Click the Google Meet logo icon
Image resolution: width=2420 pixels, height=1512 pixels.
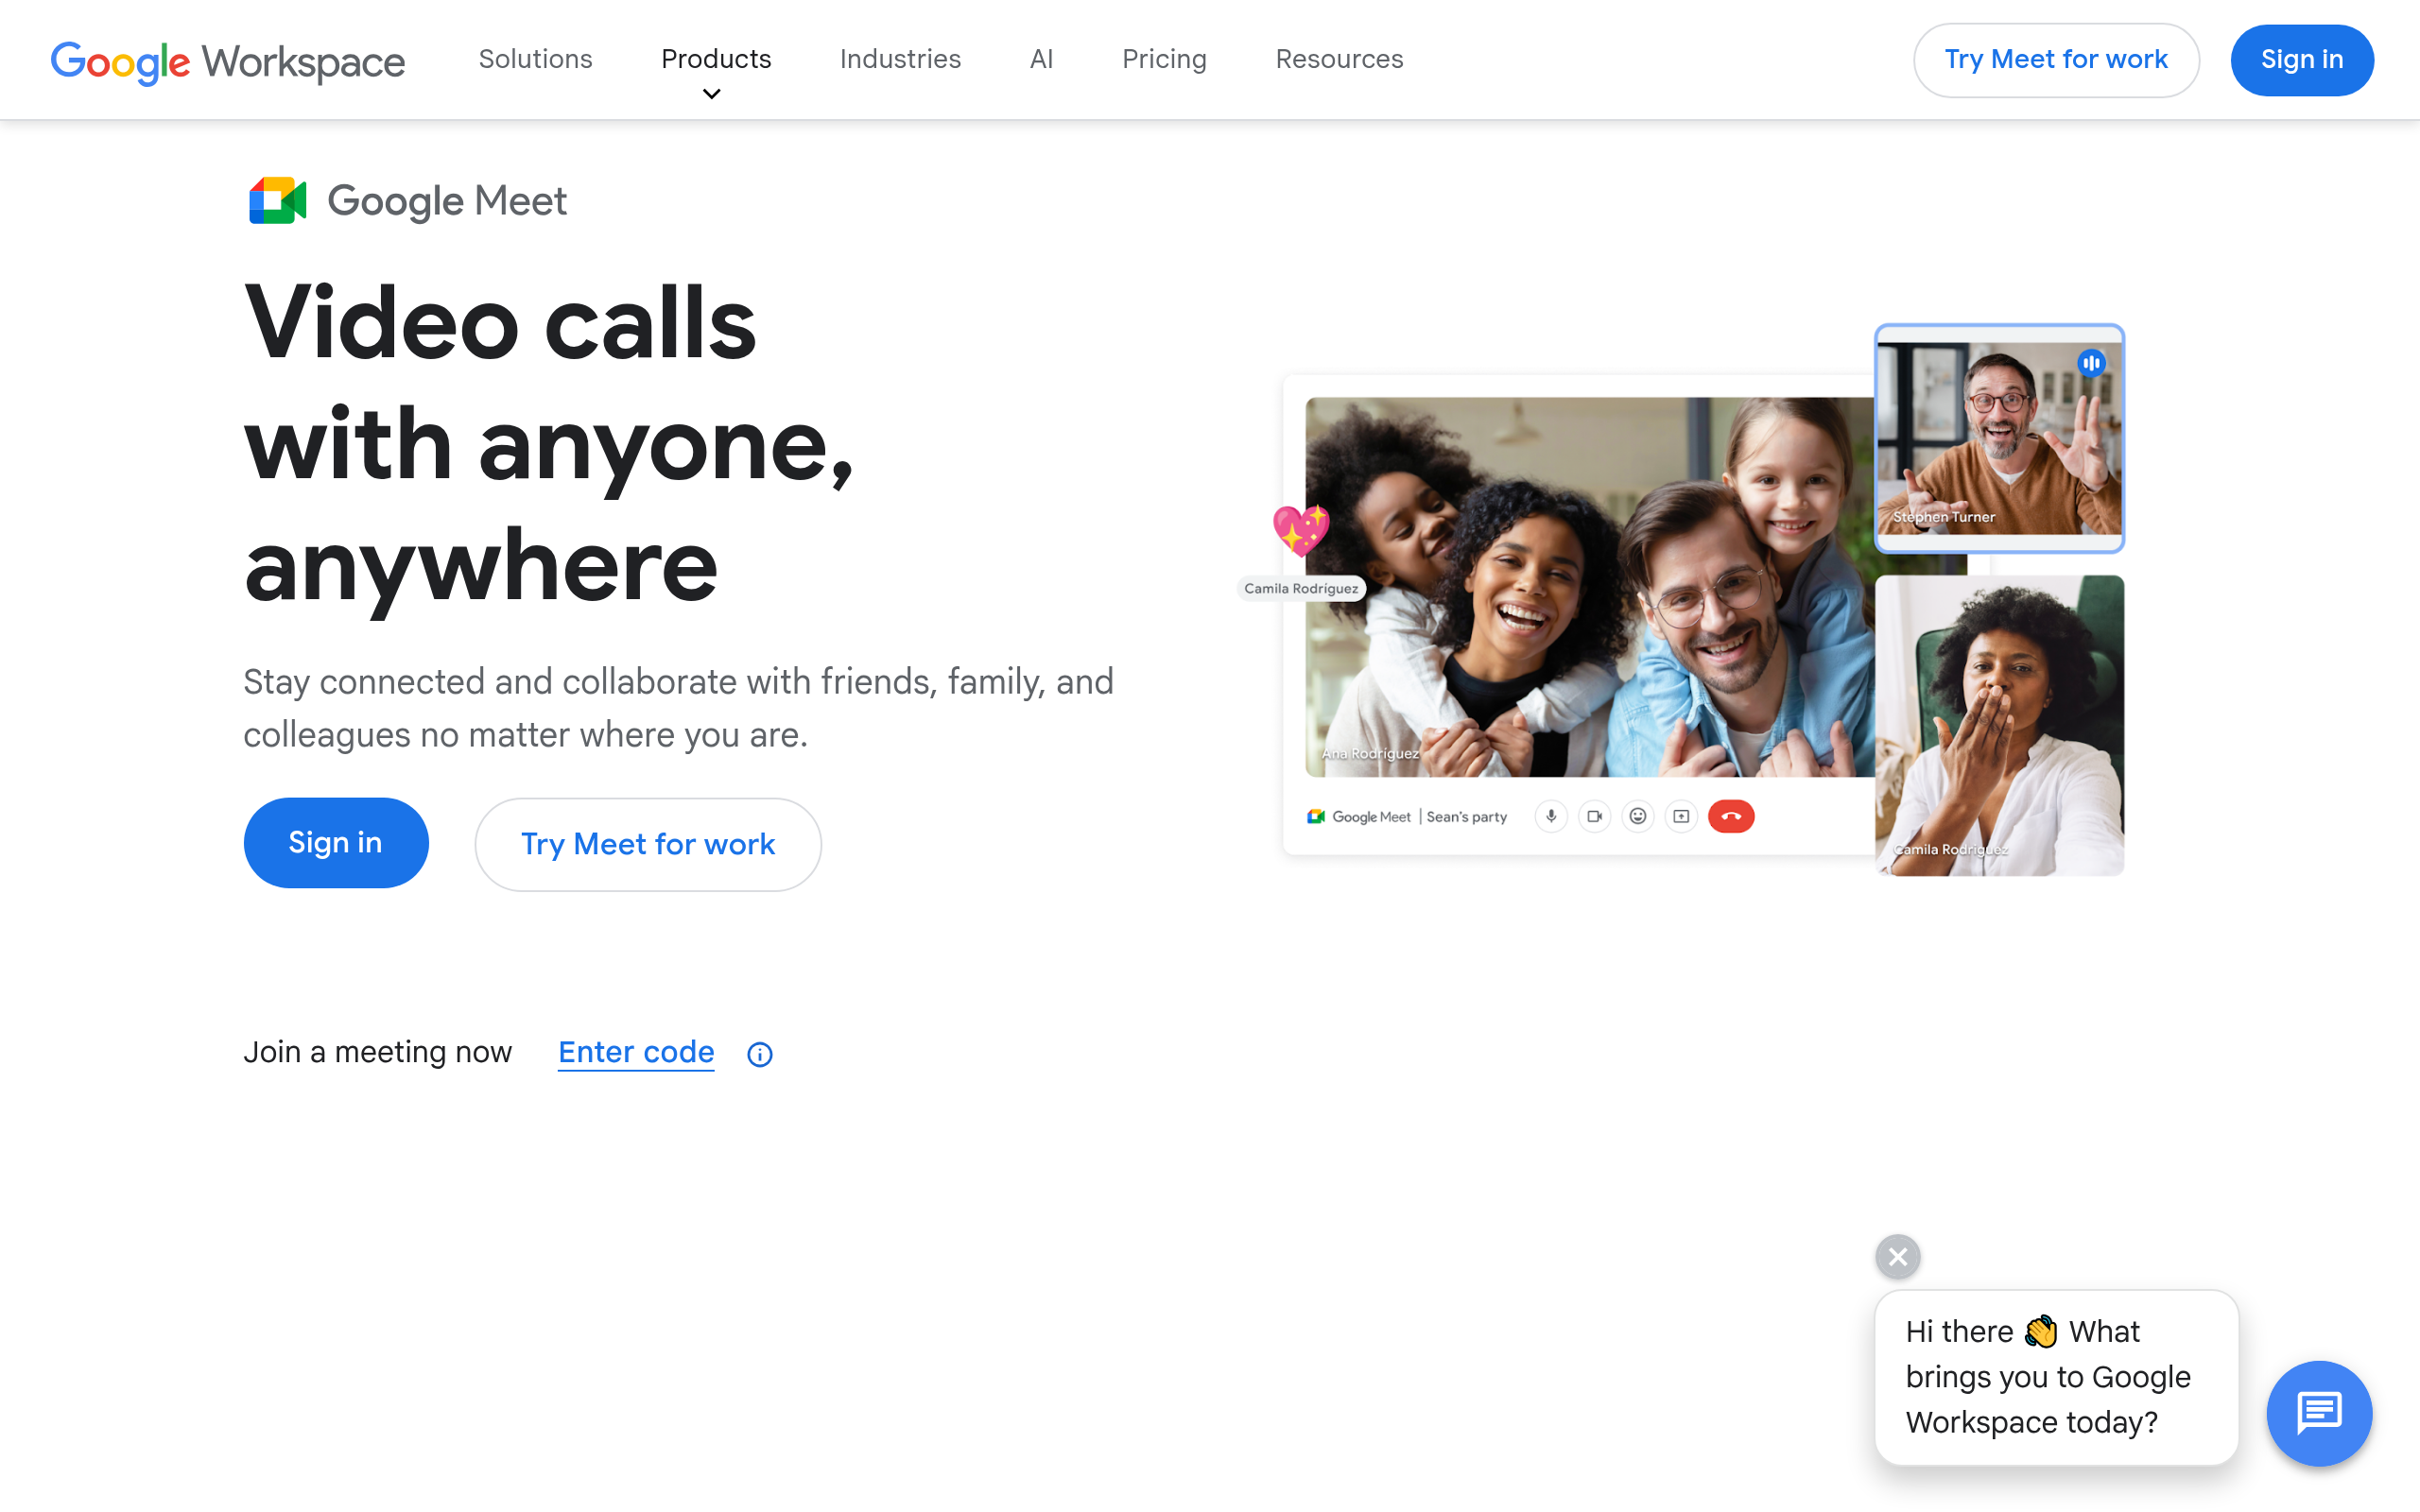point(275,200)
